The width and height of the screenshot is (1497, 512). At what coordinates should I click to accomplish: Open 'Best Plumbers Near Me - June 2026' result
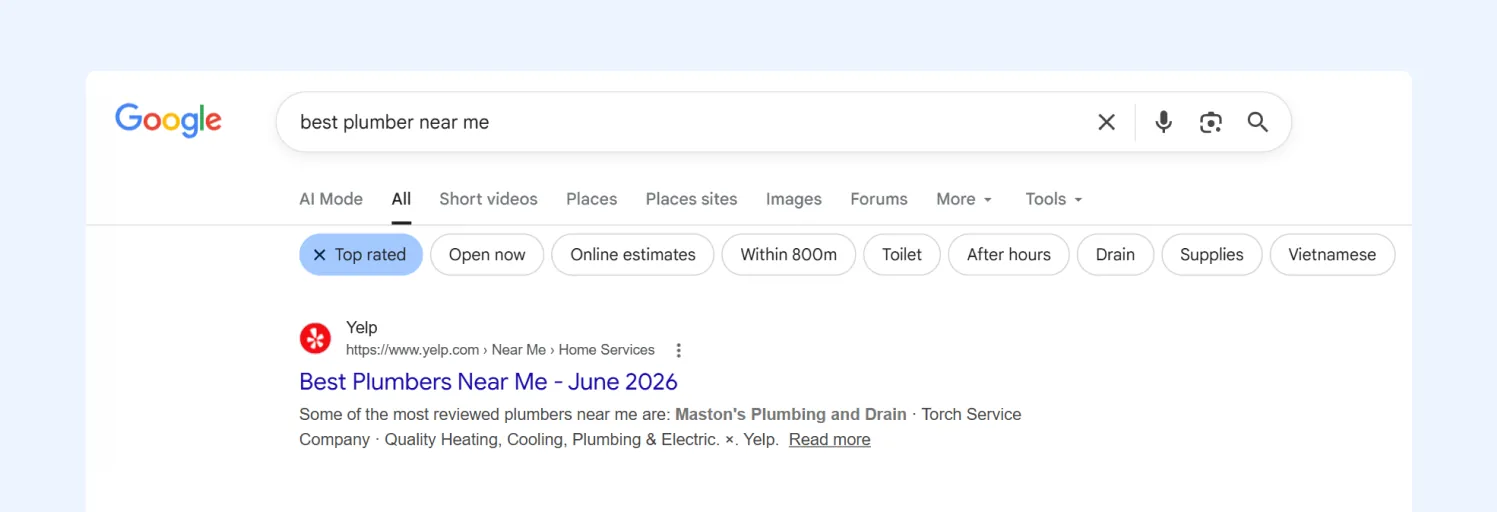tap(488, 382)
